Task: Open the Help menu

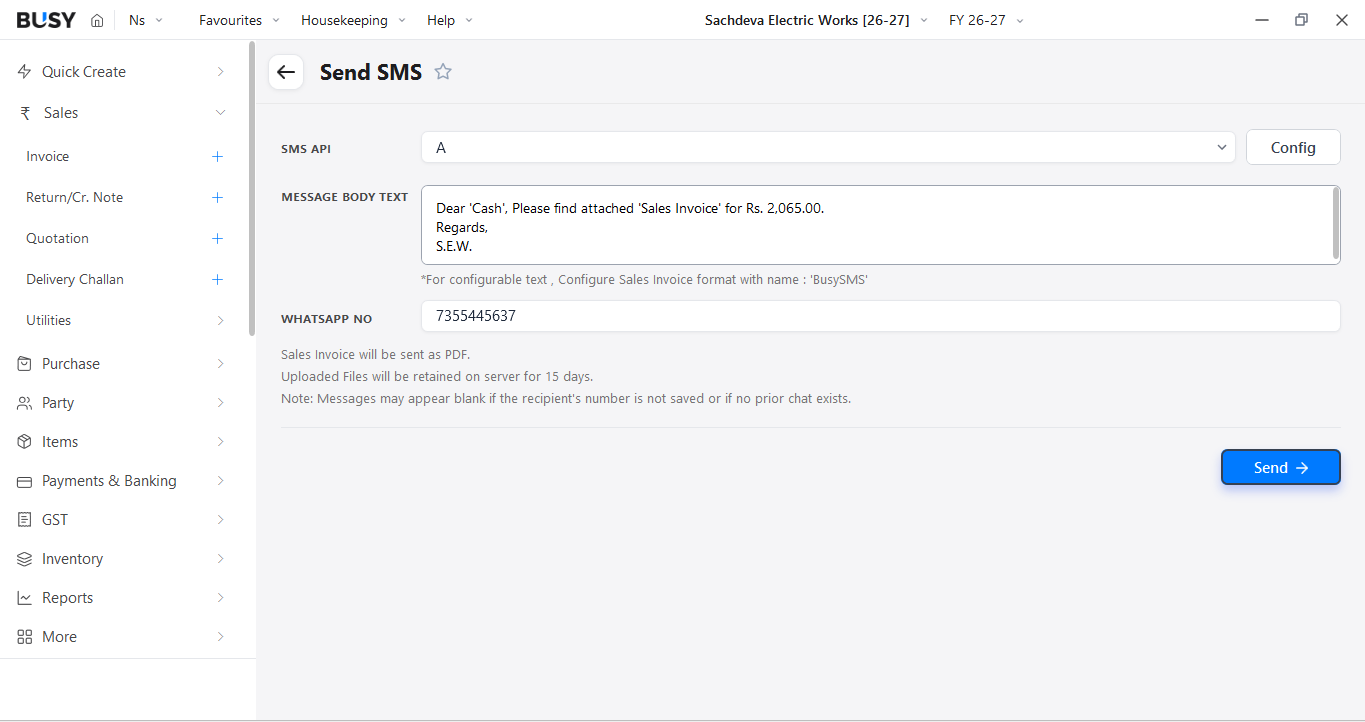Action: pyautogui.click(x=450, y=20)
